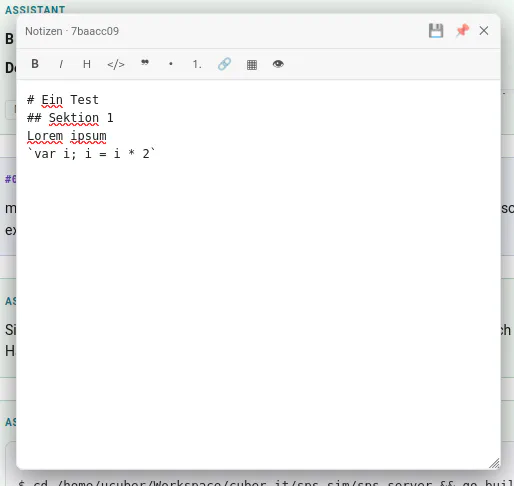Image resolution: width=514 pixels, height=486 pixels.
Task: Pin the Notizen window
Action: coord(462,31)
